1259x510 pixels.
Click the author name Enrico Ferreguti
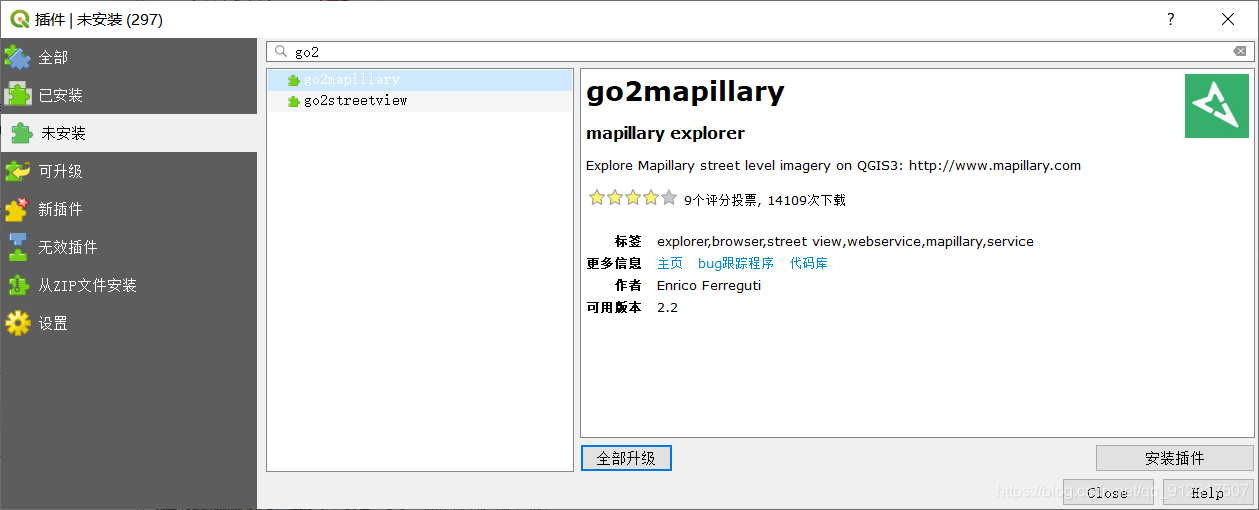[x=709, y=286]
